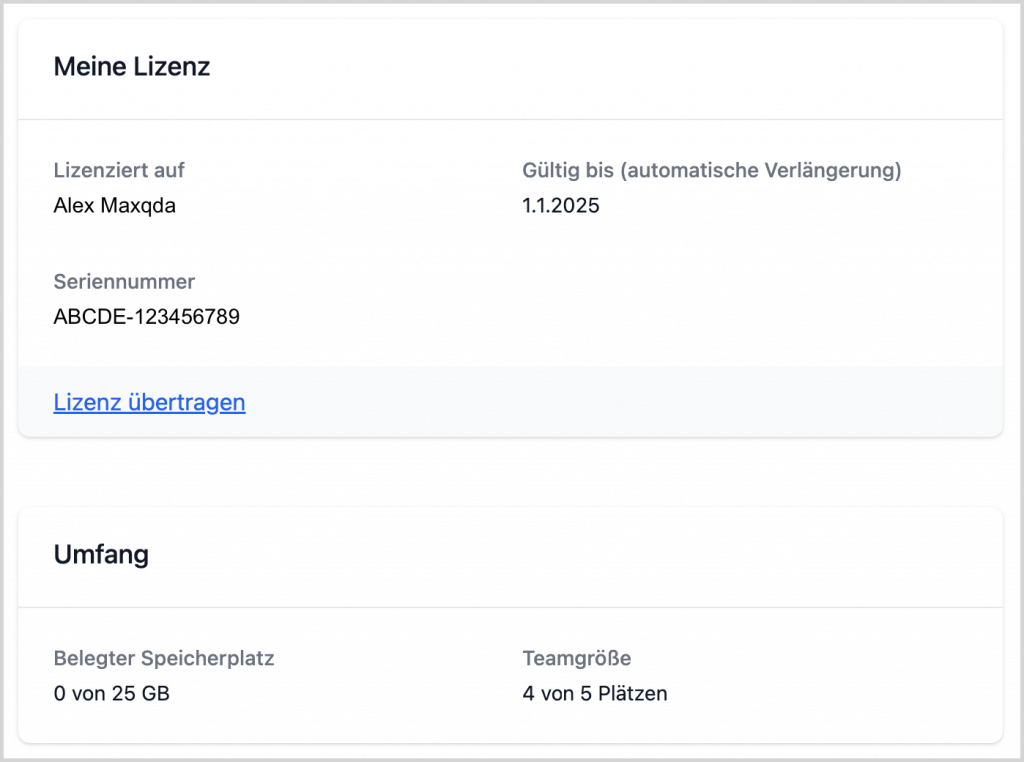Click the Teamgröße label
Viewport: 1024px width, 762px height.
pos(576,658)
